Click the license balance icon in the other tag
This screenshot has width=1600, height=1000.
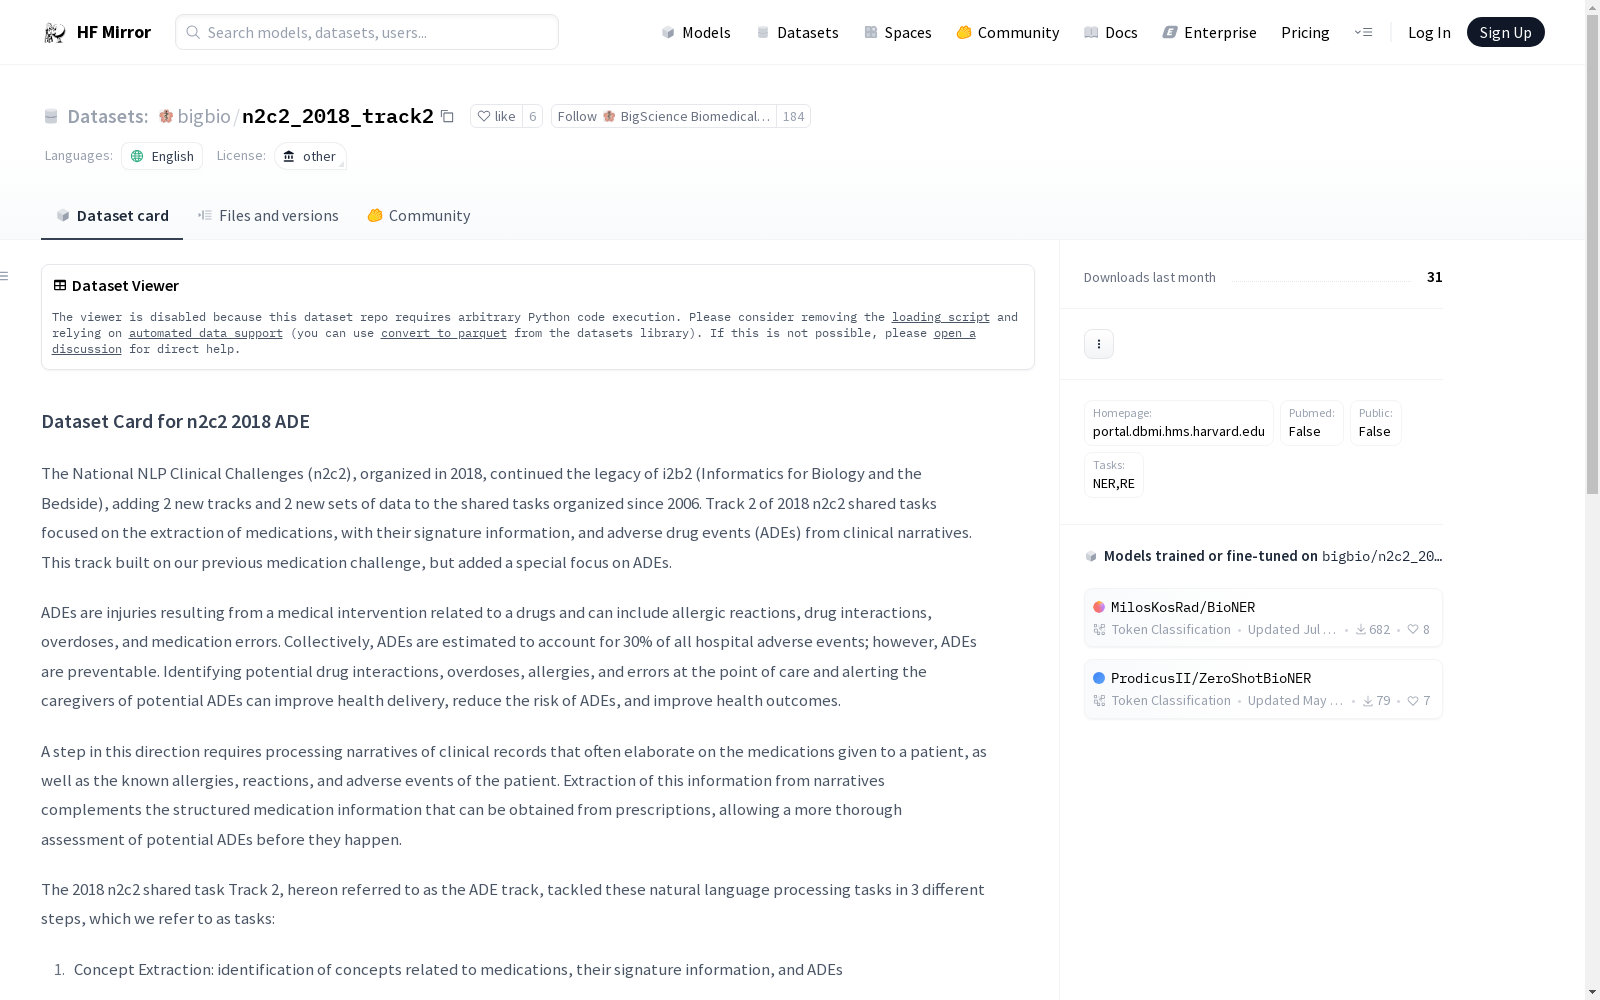(289, 156)
